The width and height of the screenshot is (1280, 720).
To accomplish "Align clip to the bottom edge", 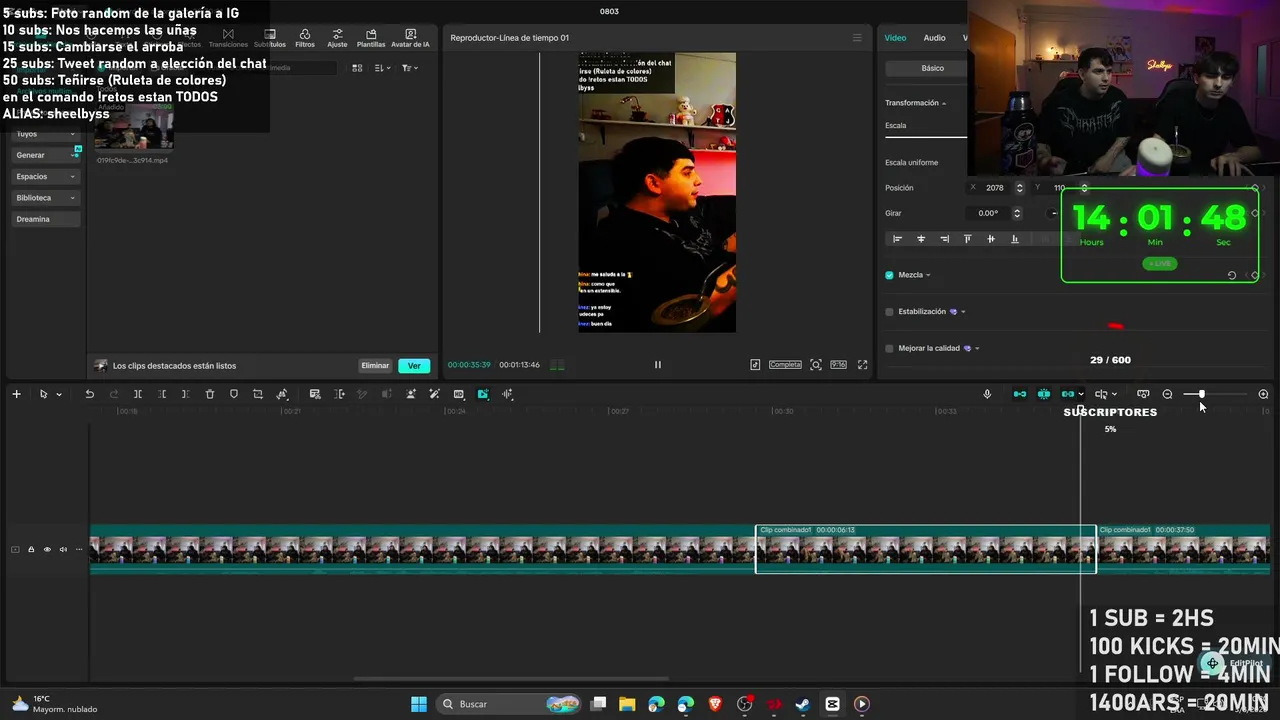I will [x=1015, y=239].
